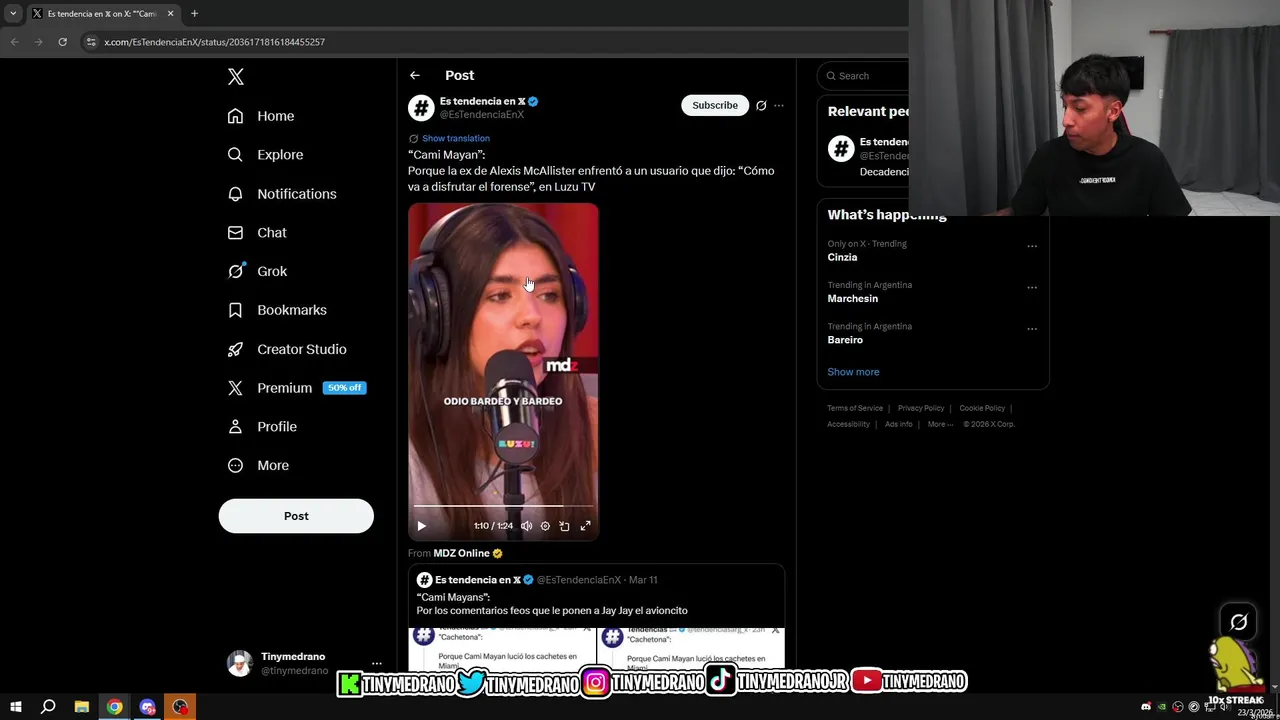Open the Windows Start menu

(15, 707)
